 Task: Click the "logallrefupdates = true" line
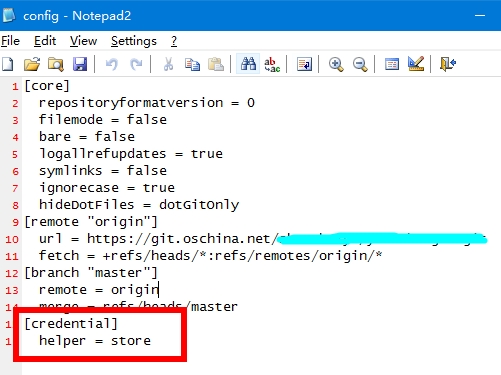pyautogui.click(x=131, y=154)
